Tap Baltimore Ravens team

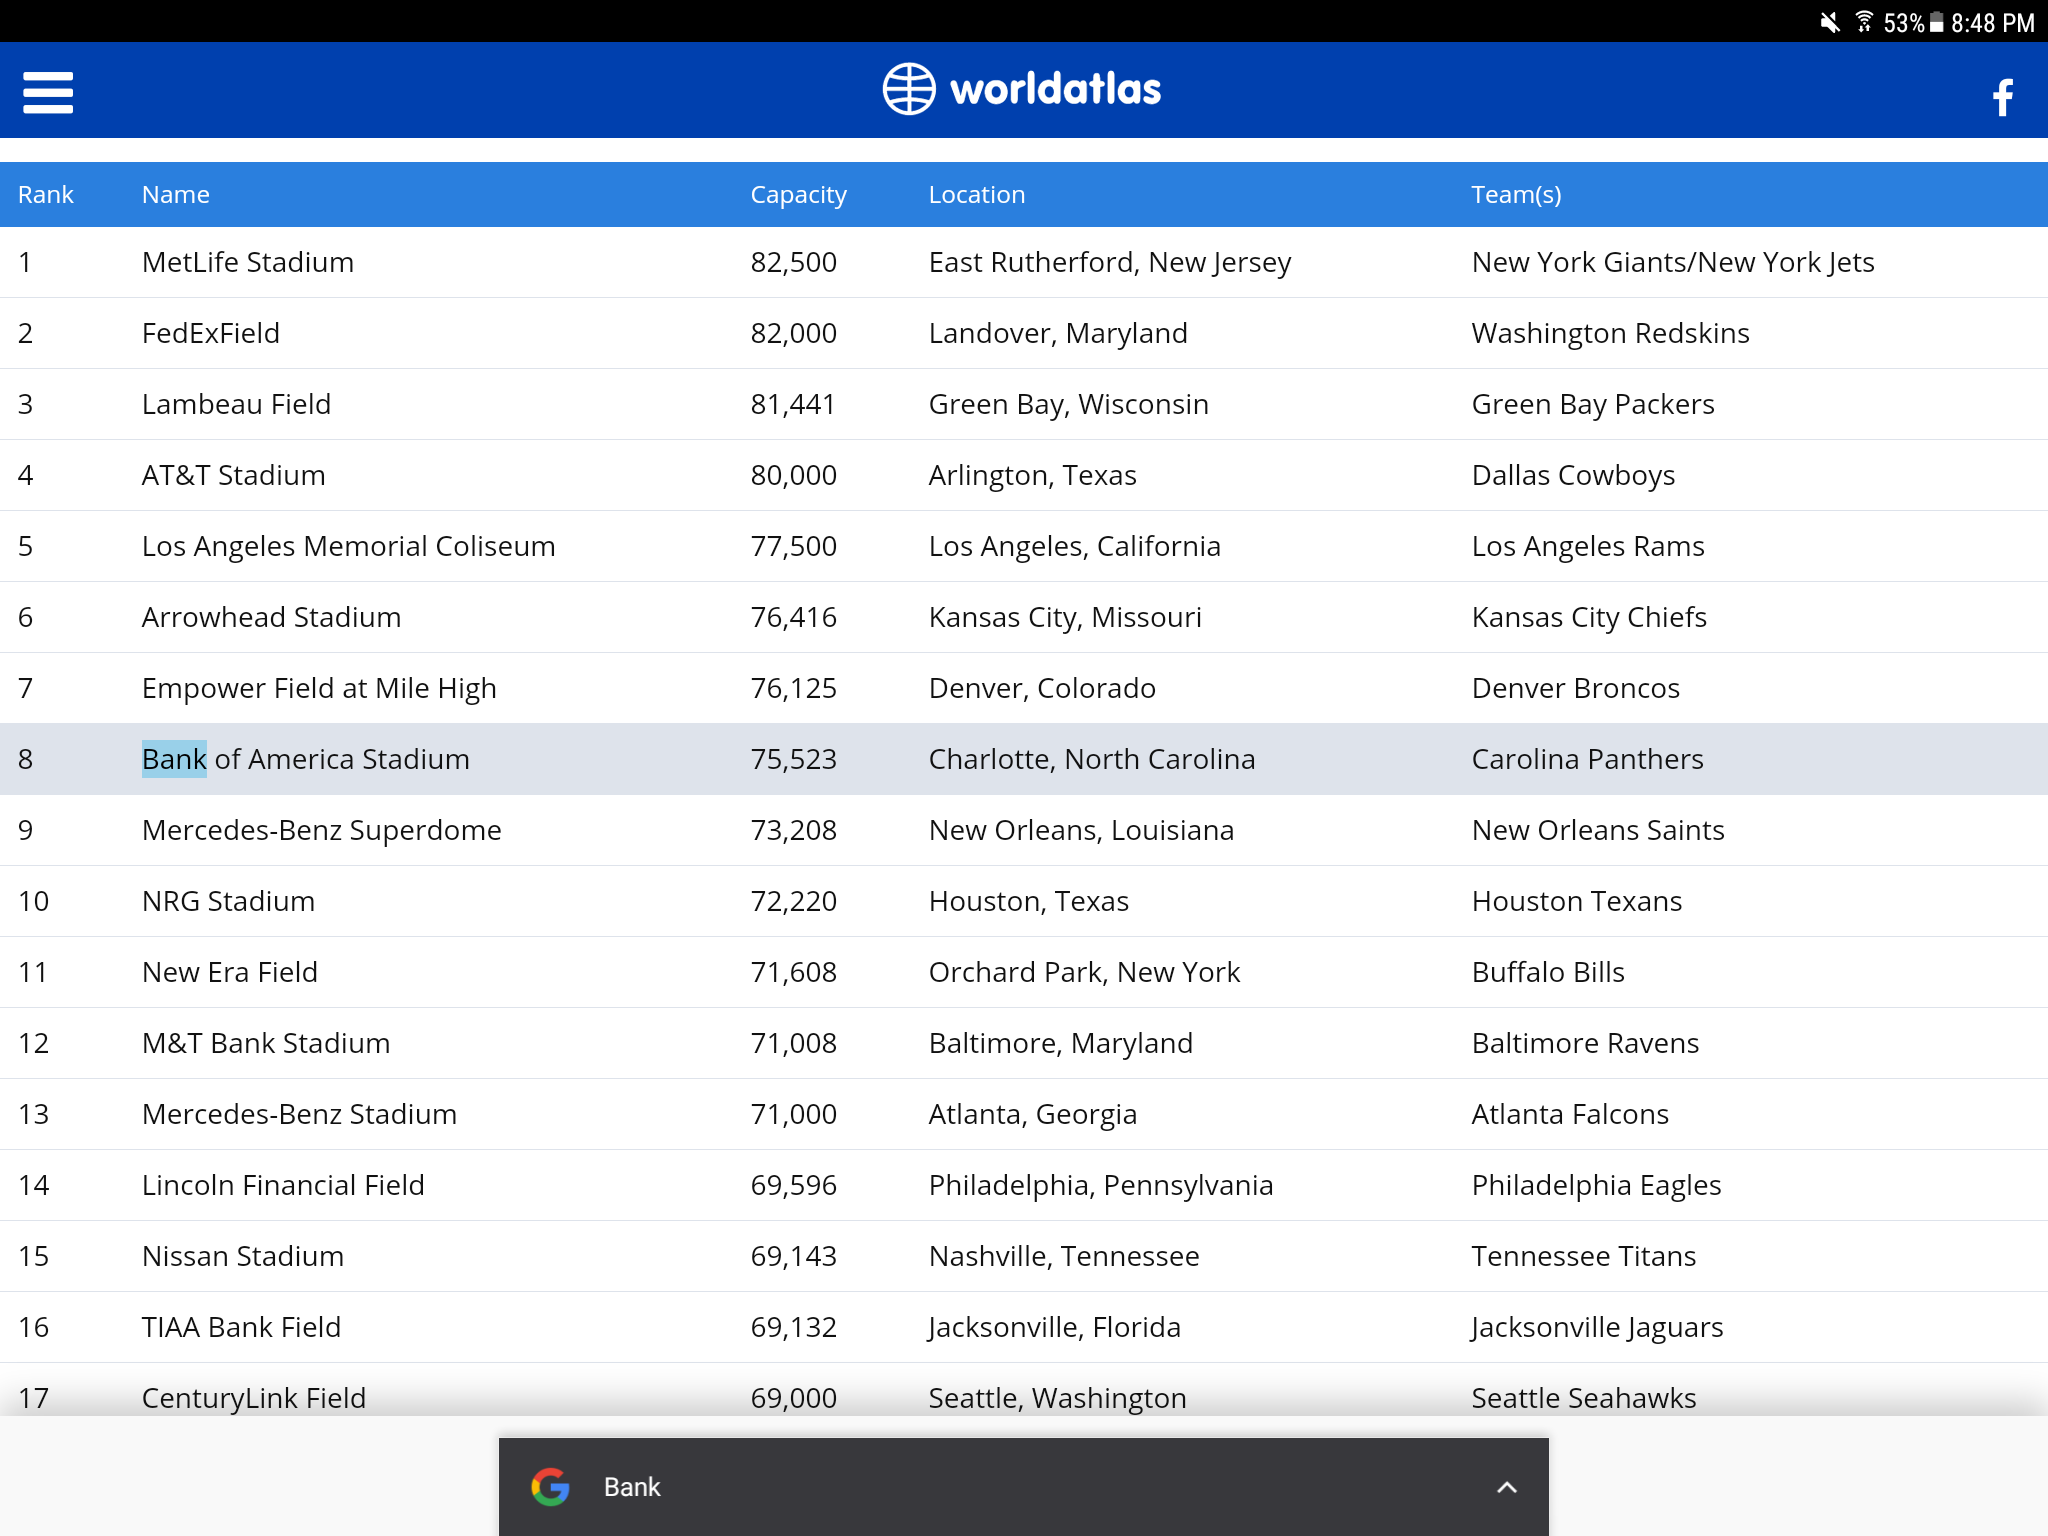pyautogui.click(x=1586, y=1043)
